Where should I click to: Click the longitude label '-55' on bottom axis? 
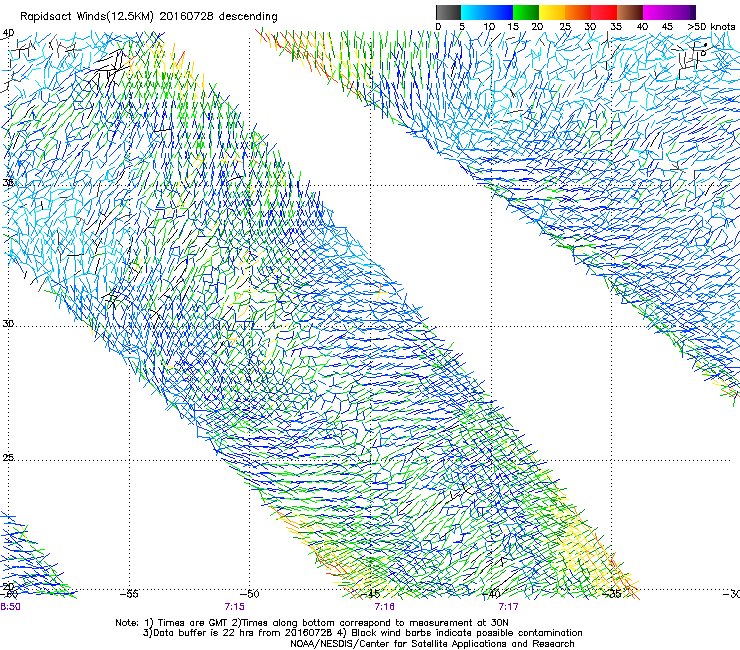pos(129,594)
